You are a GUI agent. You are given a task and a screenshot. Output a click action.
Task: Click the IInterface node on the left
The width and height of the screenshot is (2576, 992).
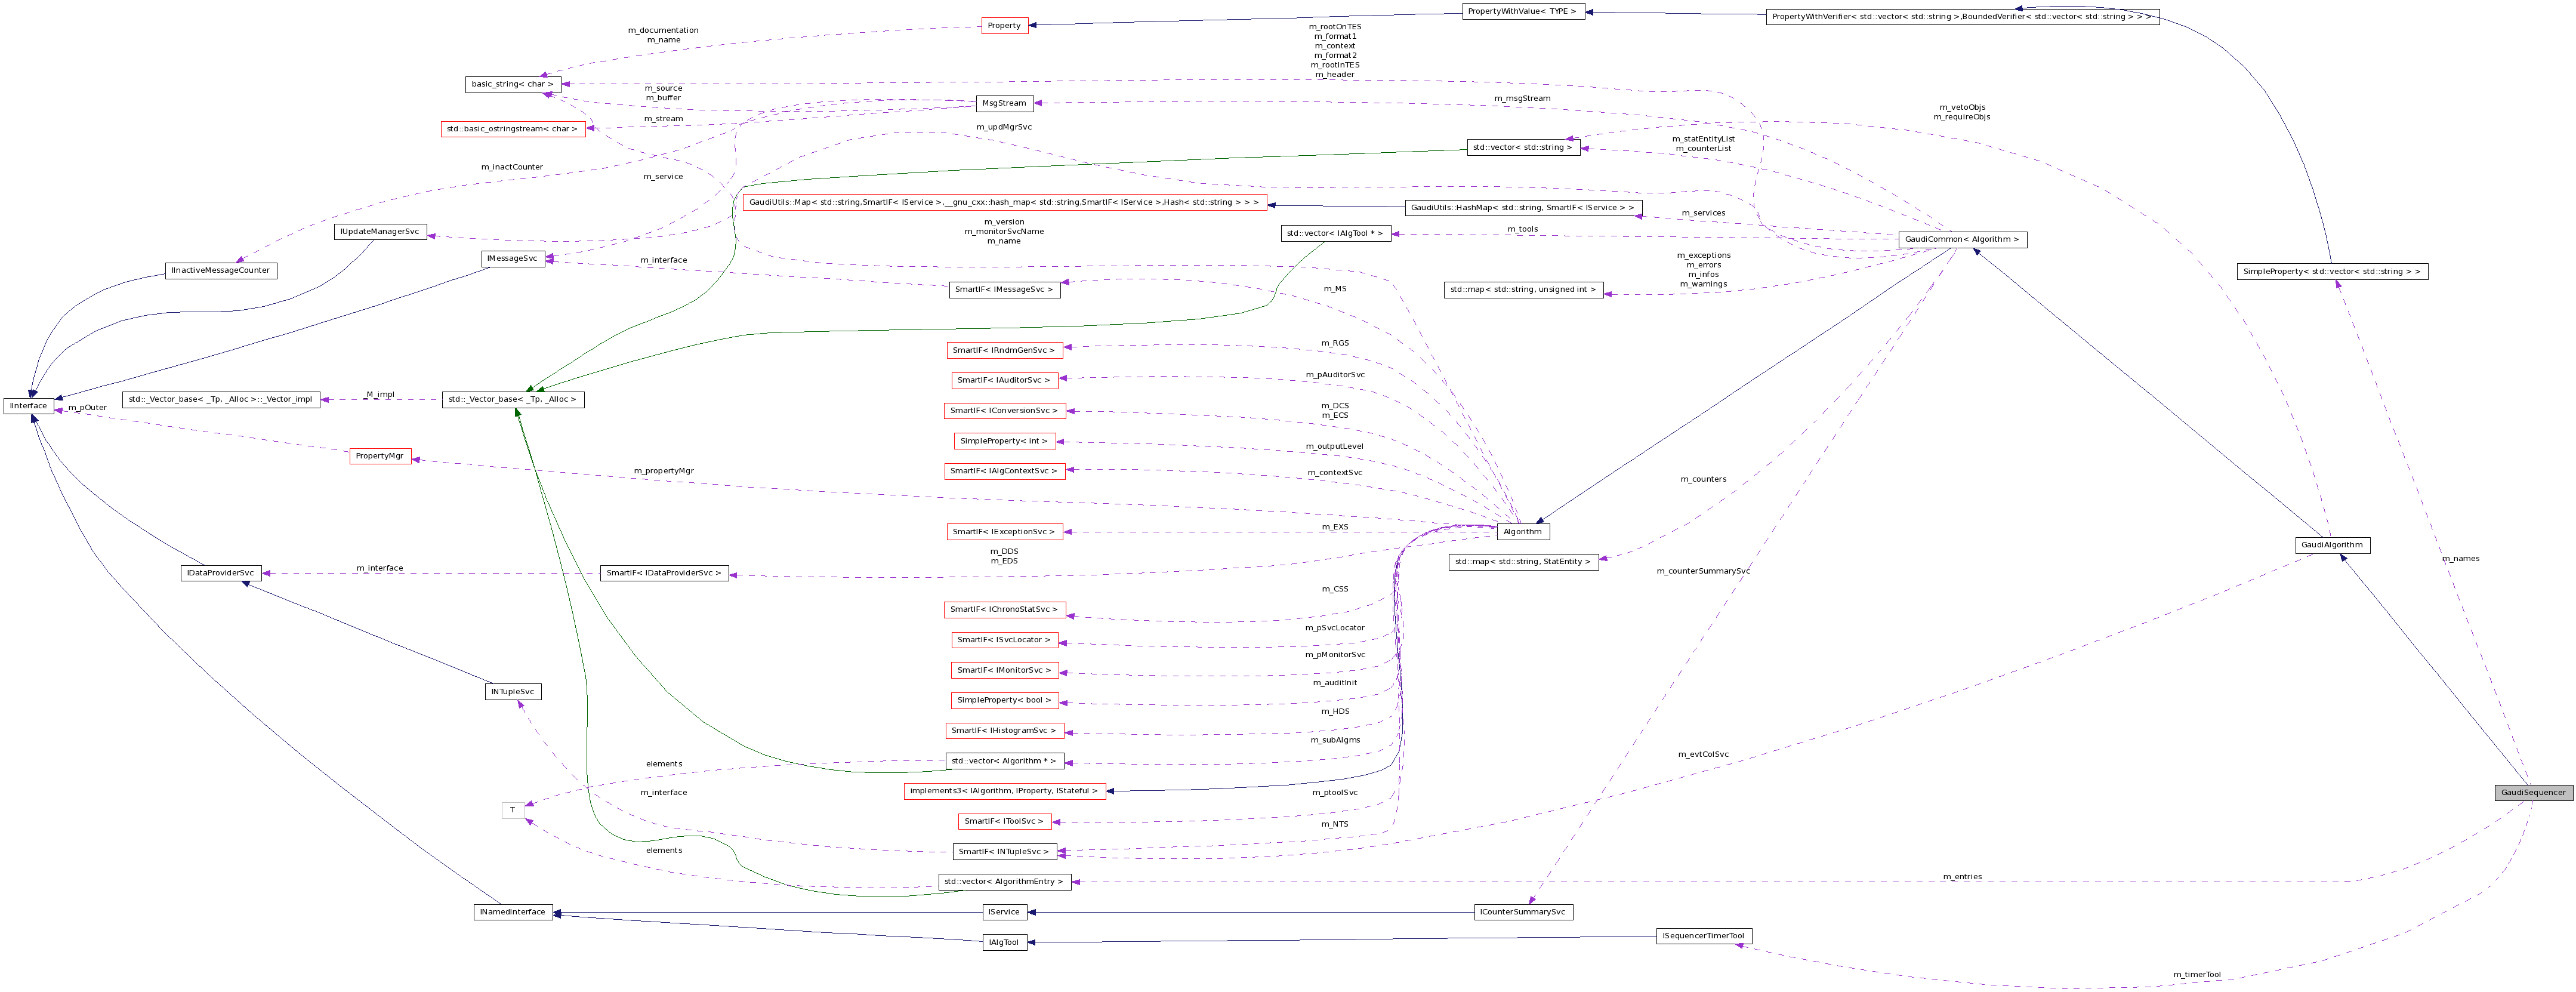(x=29, y=405)
